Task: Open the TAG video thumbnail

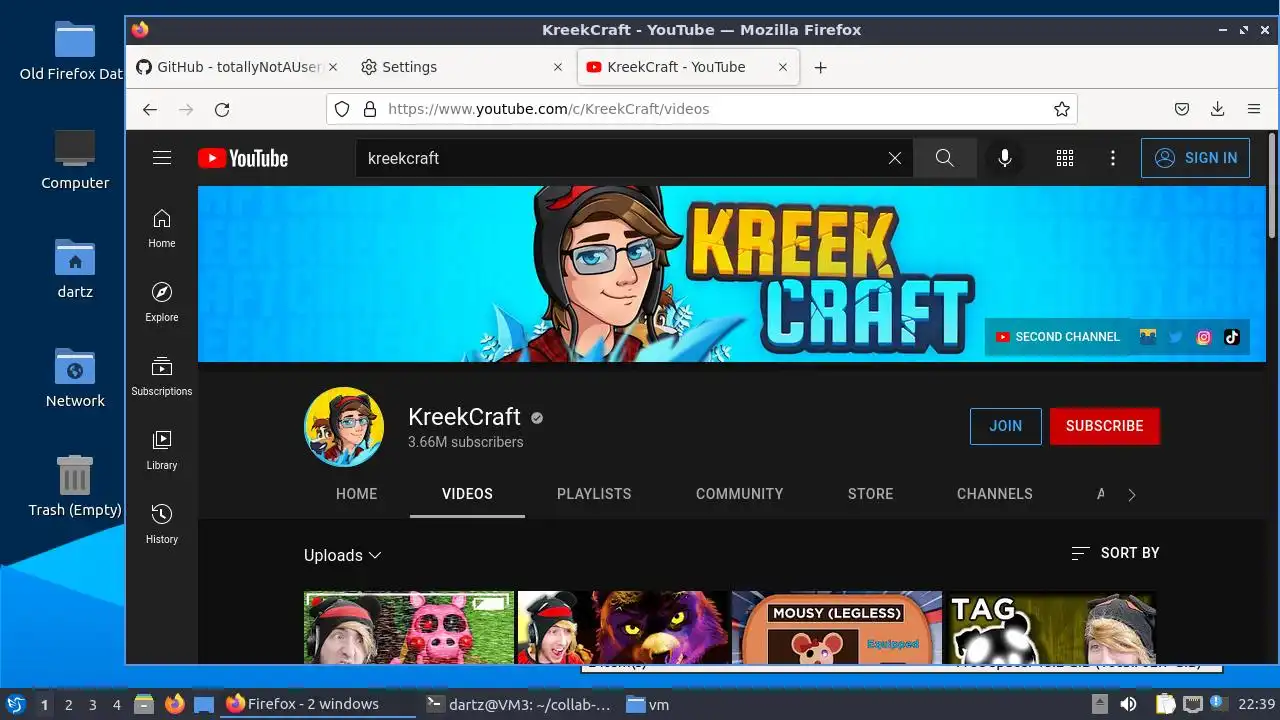Action: click(x=1051, y=627)
